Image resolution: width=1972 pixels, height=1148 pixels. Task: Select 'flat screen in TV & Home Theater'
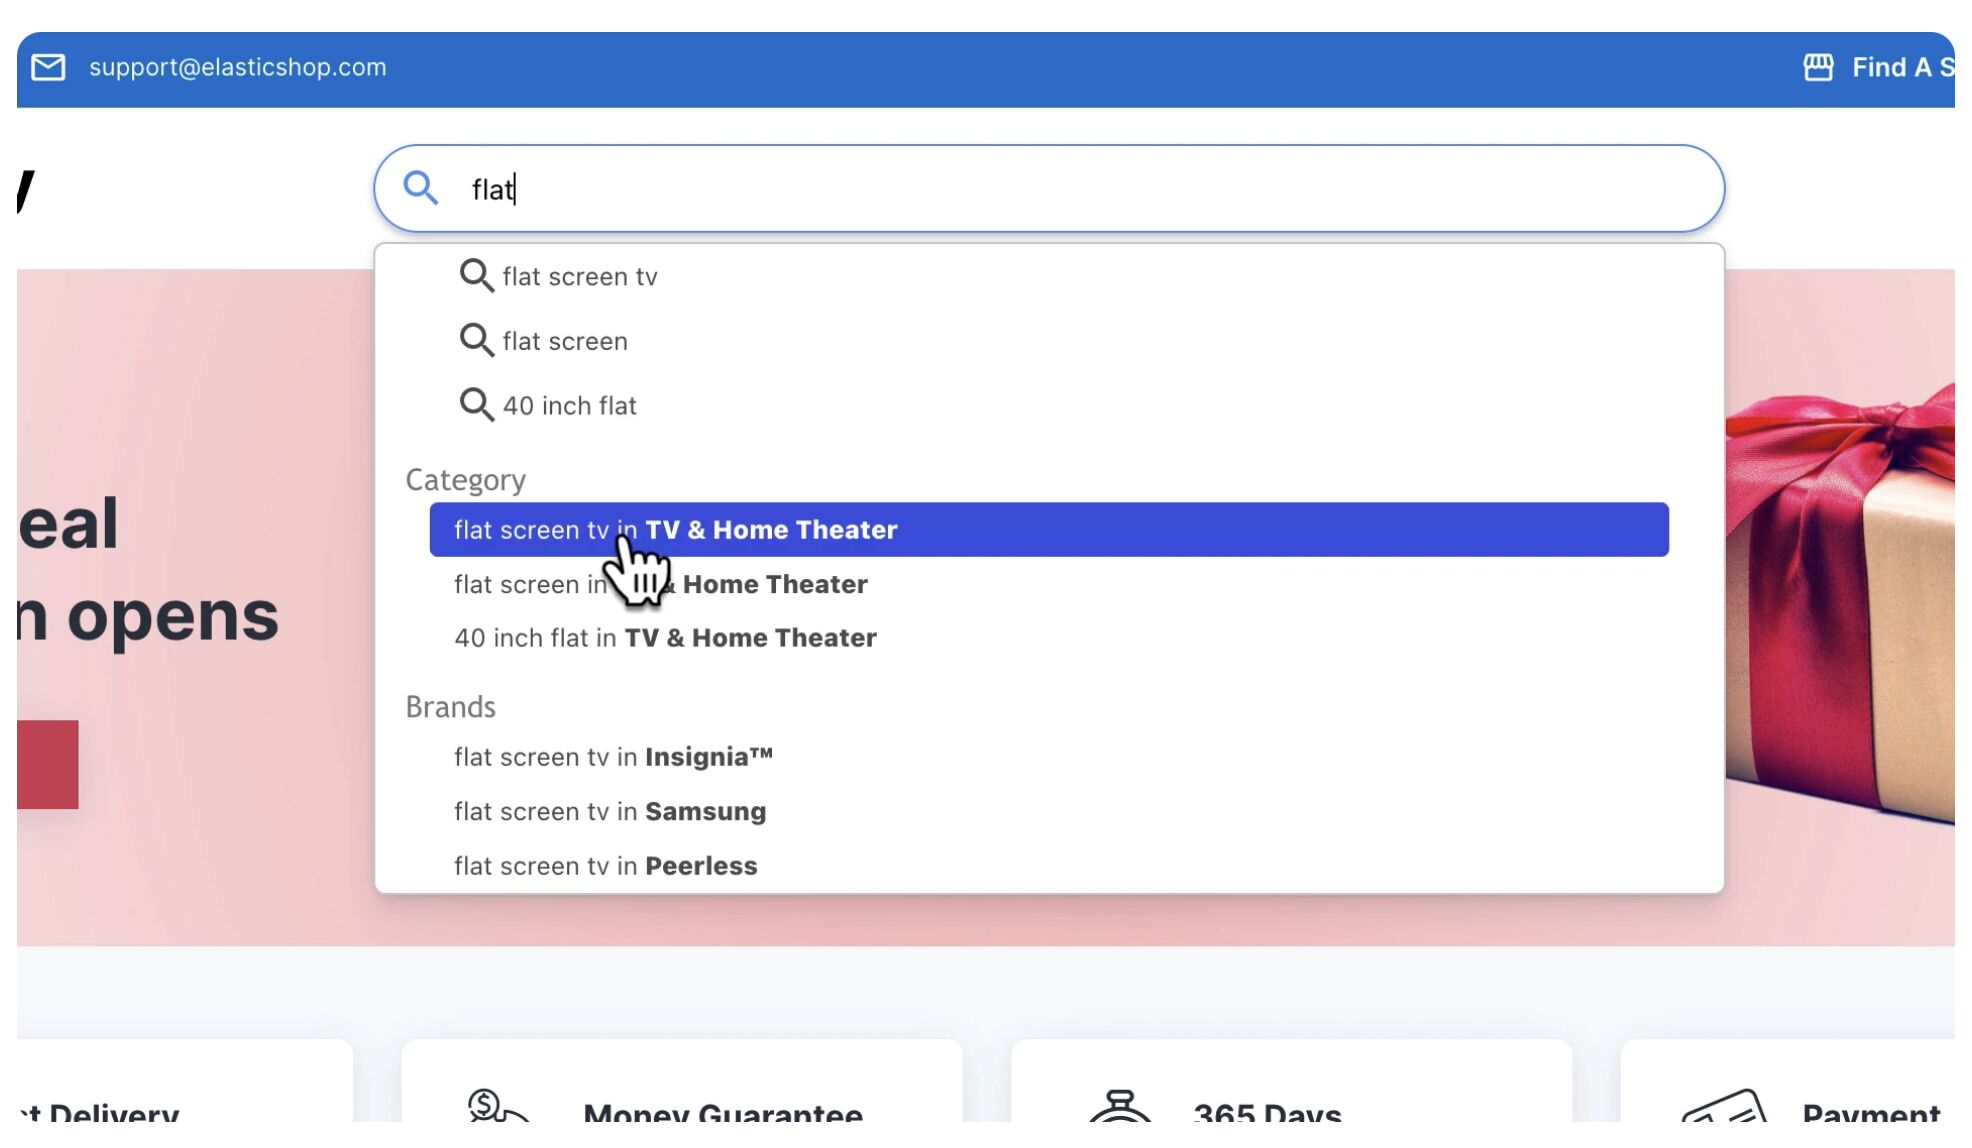pos(660,584)
